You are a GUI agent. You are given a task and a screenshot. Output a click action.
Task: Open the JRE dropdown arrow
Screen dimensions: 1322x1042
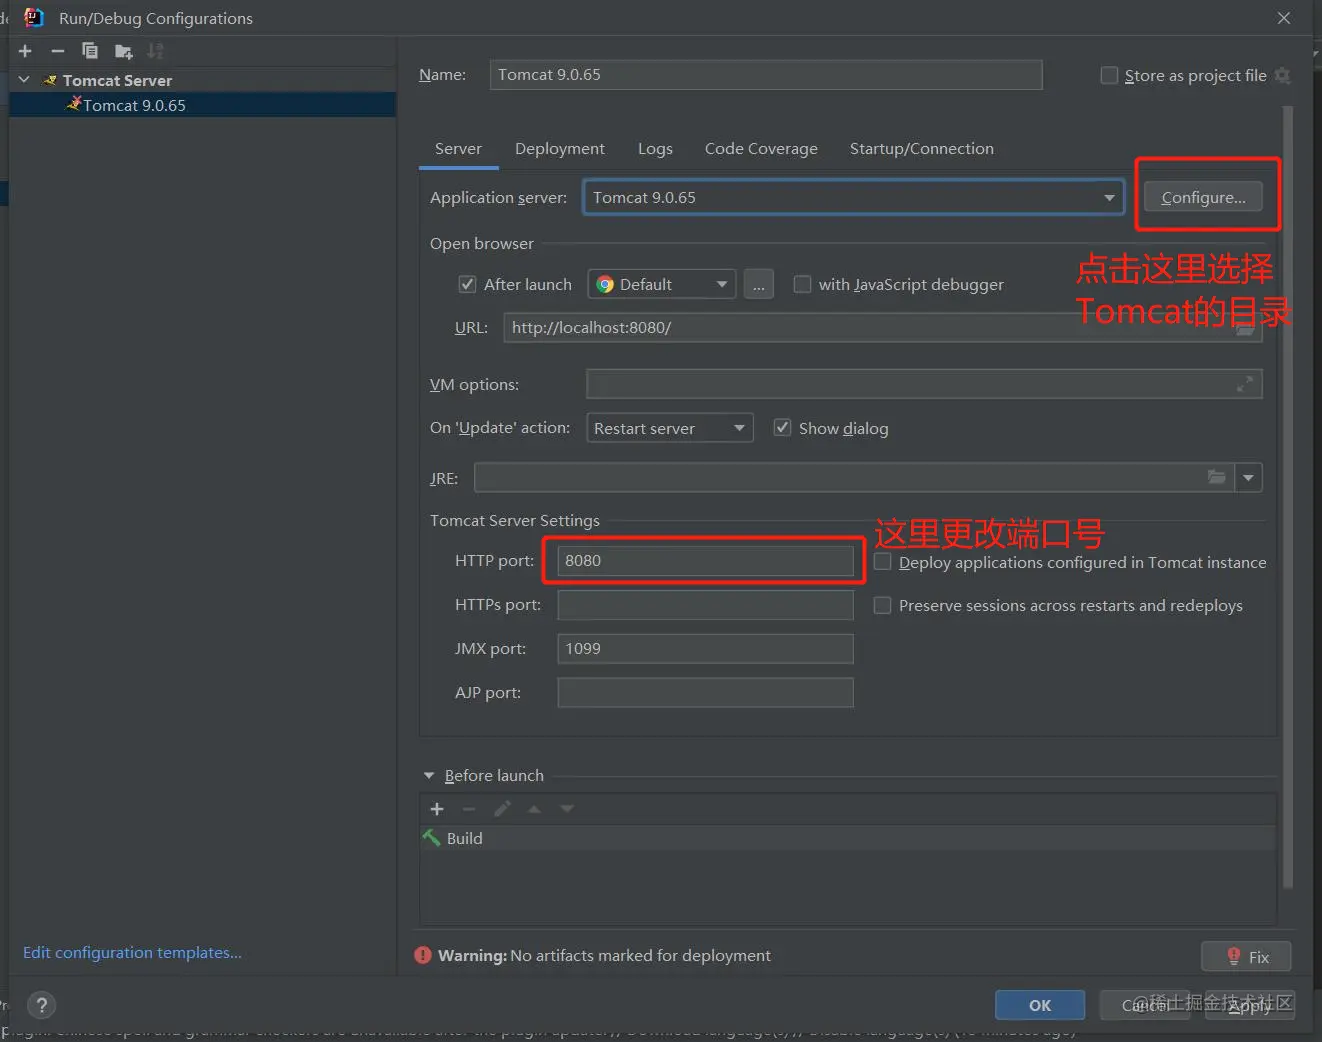click(x=1248, y=478)
